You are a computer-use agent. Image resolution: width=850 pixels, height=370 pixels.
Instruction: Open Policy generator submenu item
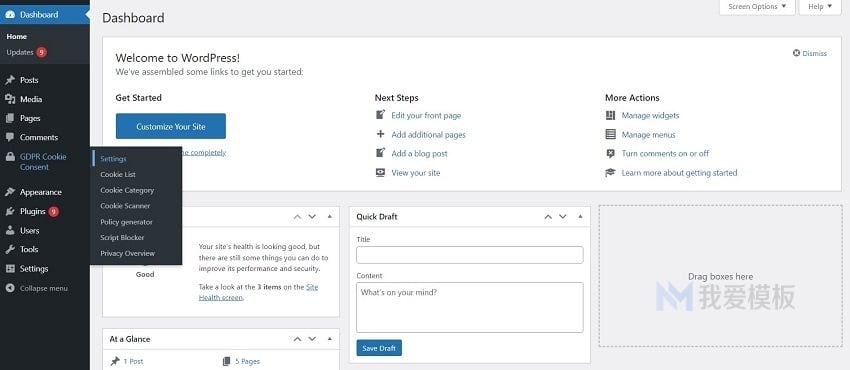coord(126,222)
